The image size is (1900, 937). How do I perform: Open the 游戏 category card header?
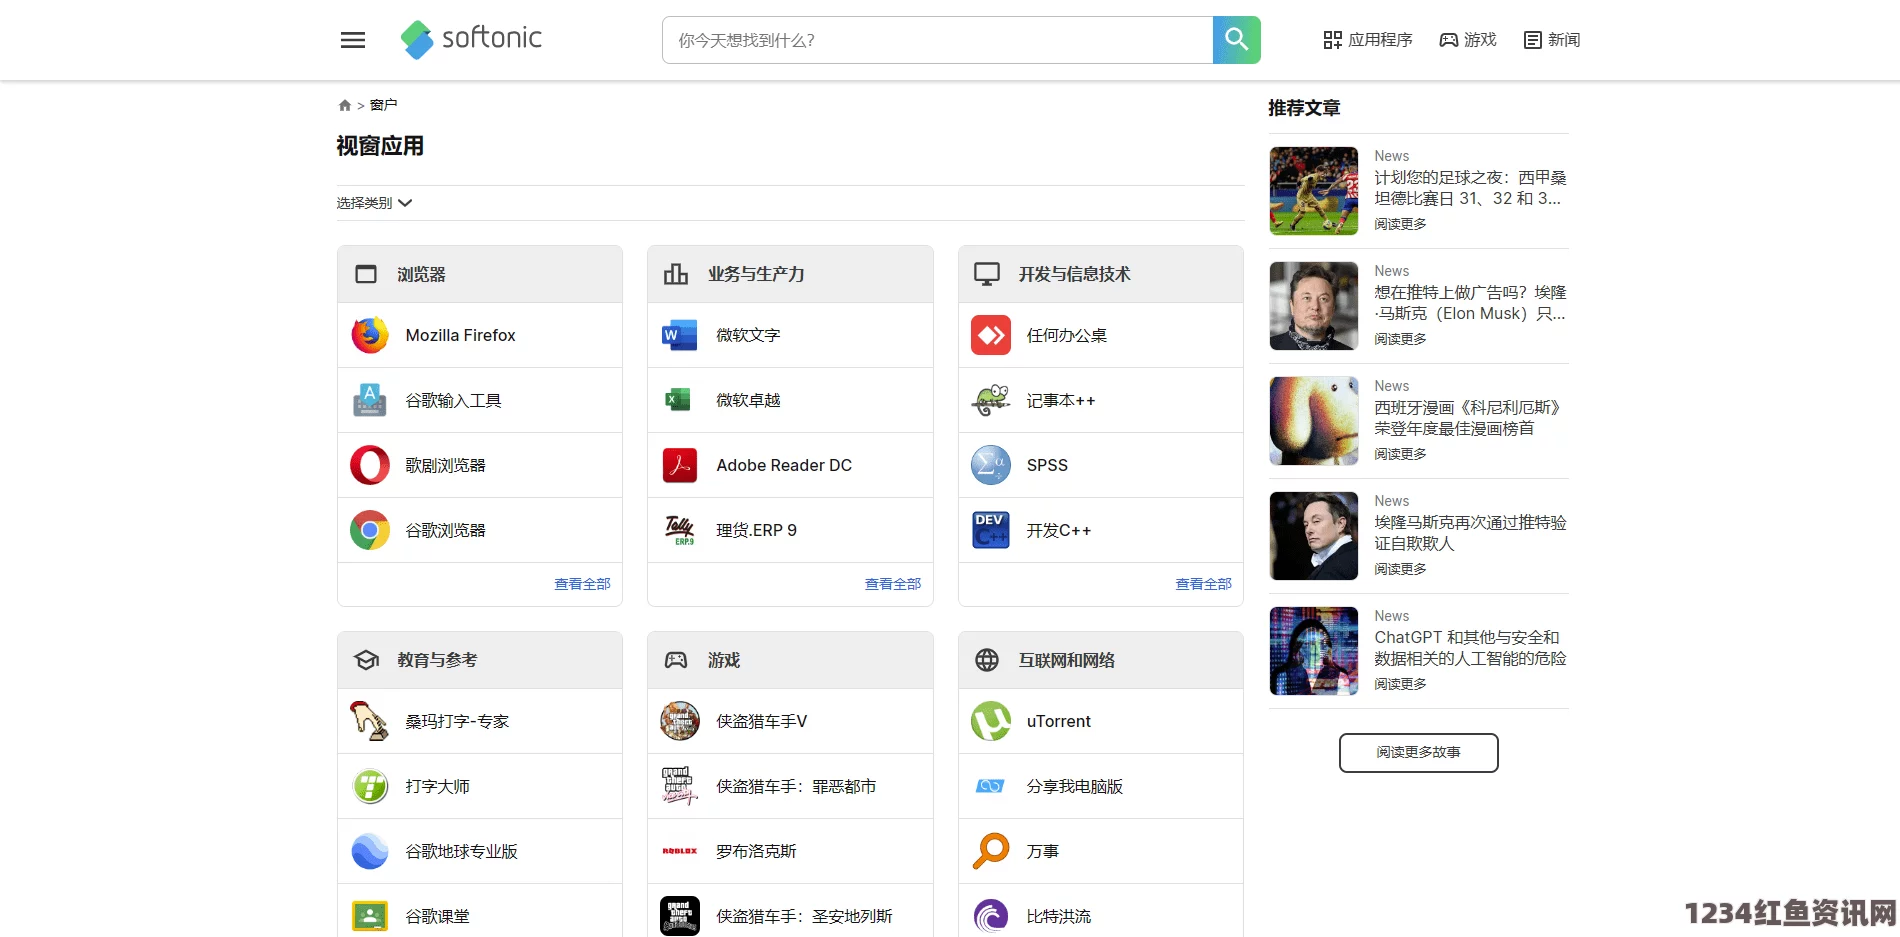[790, 660]
